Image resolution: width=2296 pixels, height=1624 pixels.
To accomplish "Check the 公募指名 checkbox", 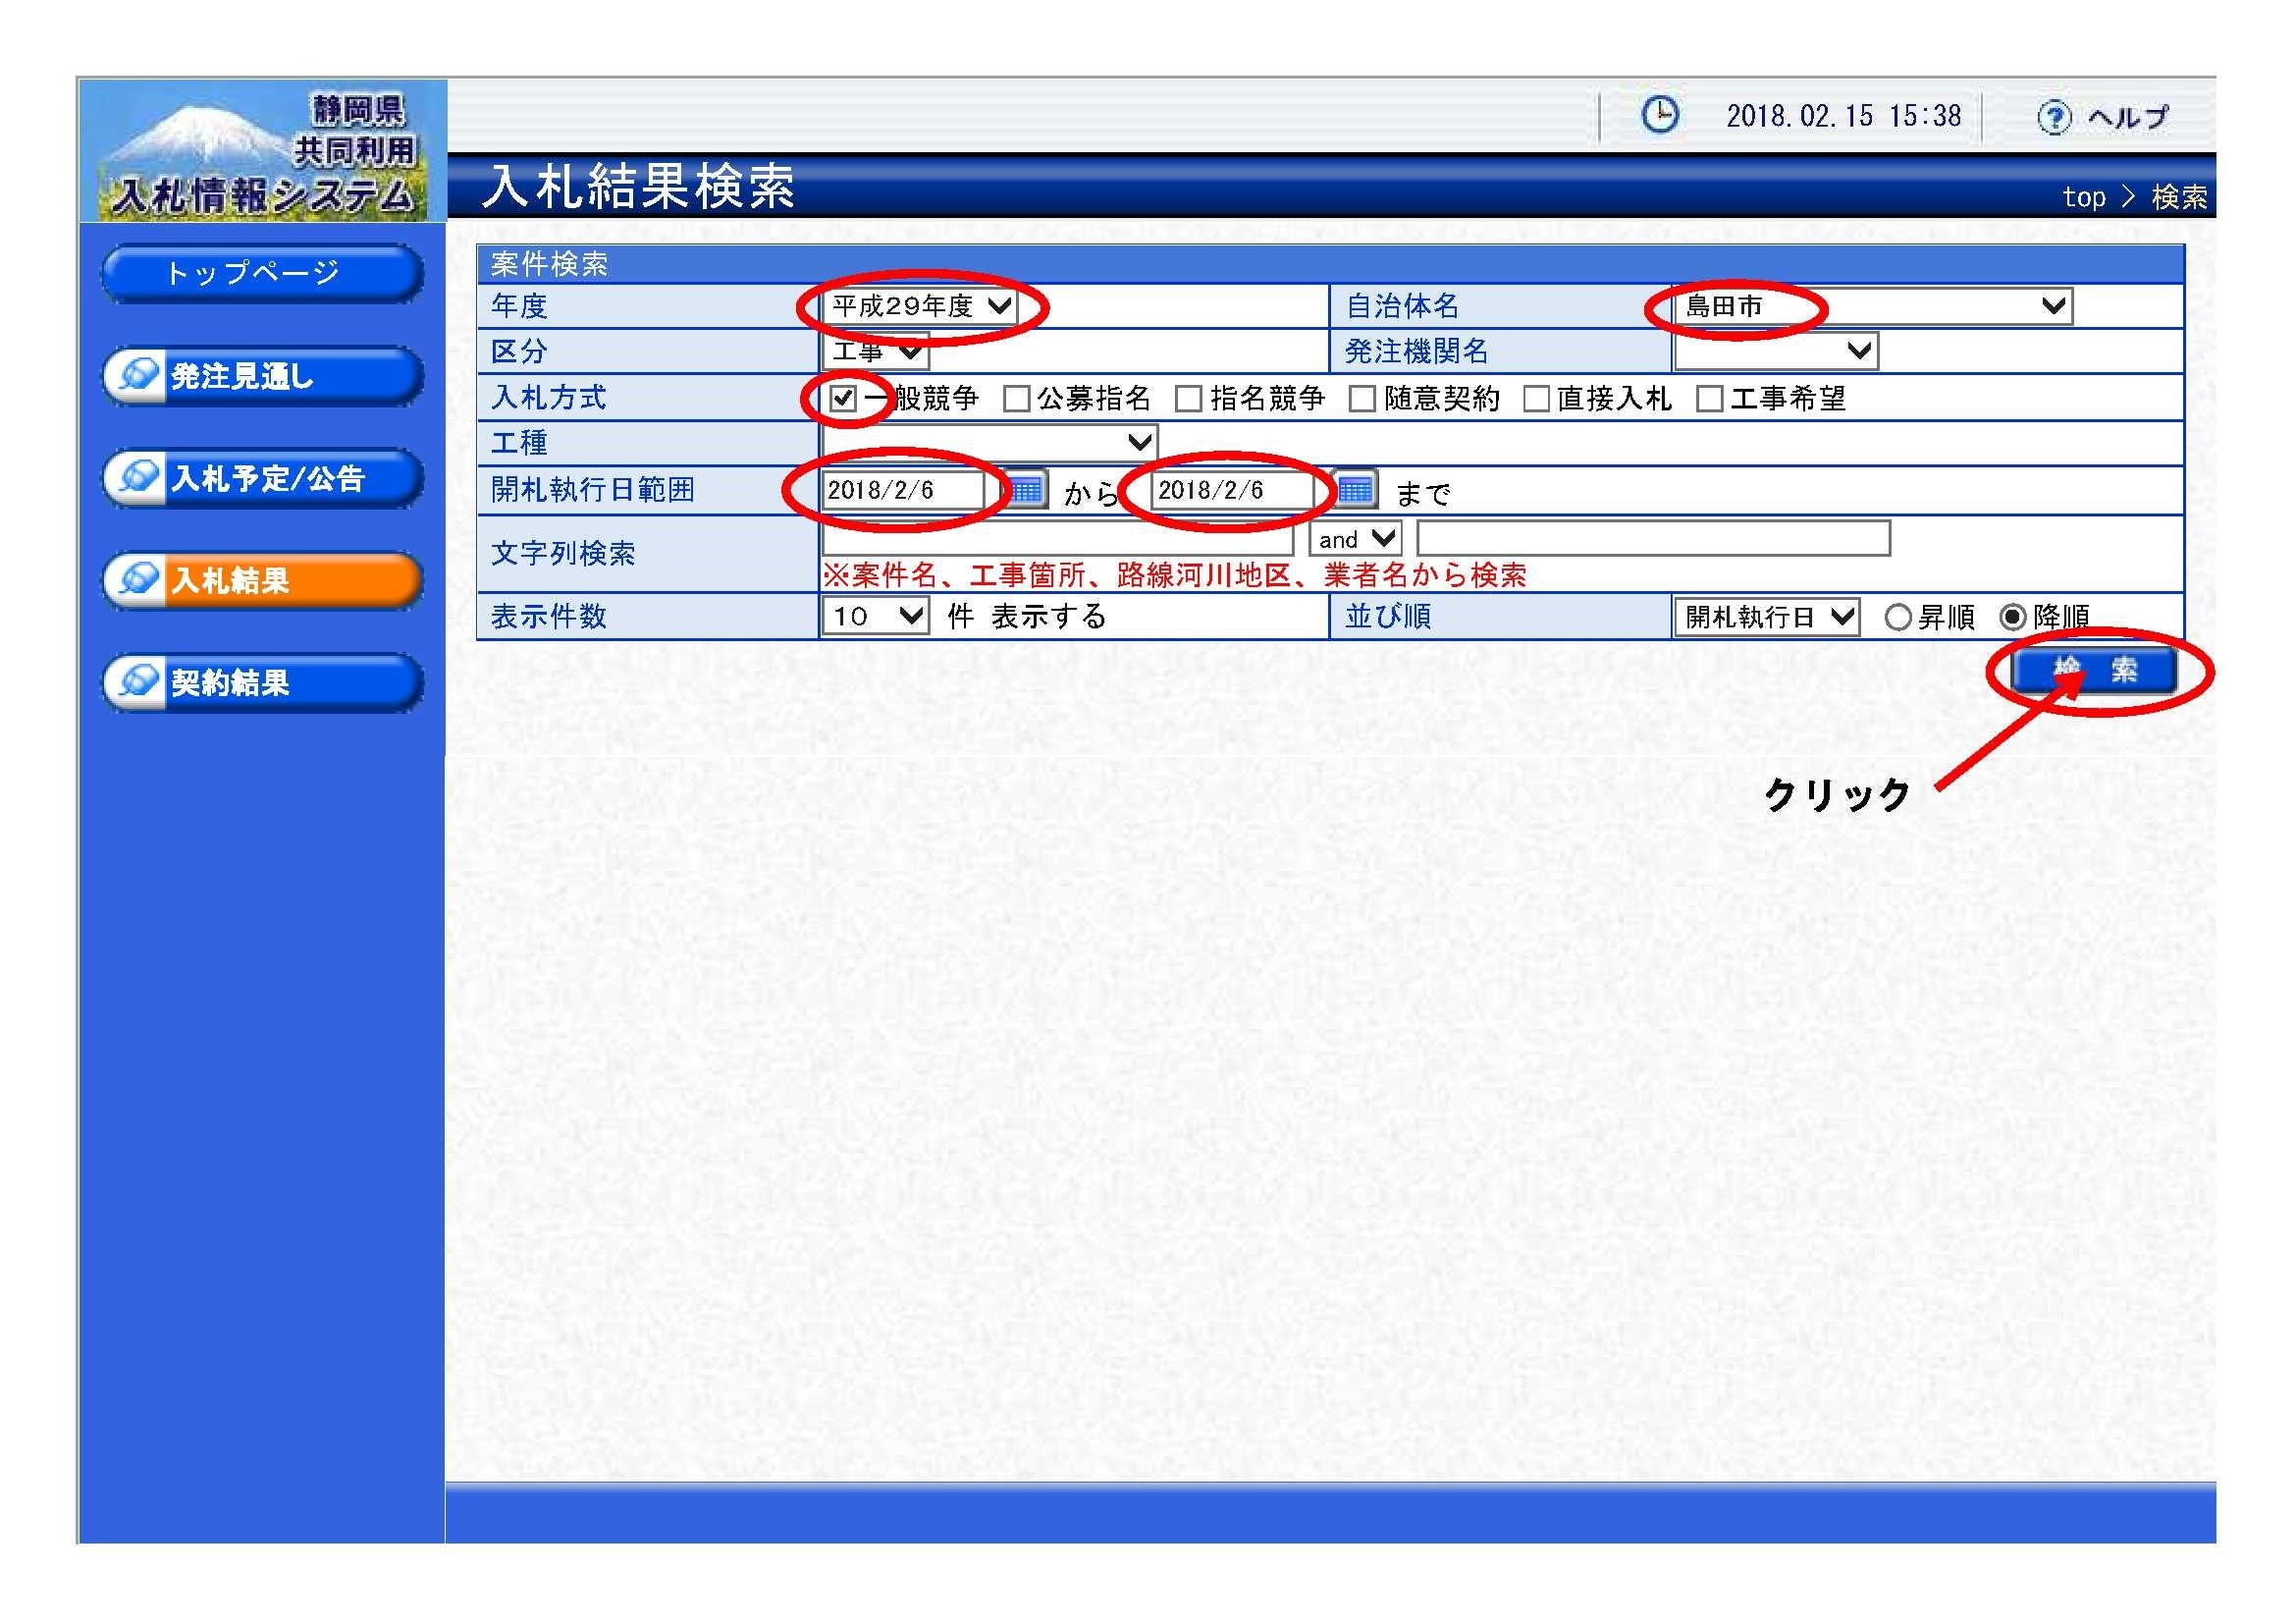I will pos(1016,398).
